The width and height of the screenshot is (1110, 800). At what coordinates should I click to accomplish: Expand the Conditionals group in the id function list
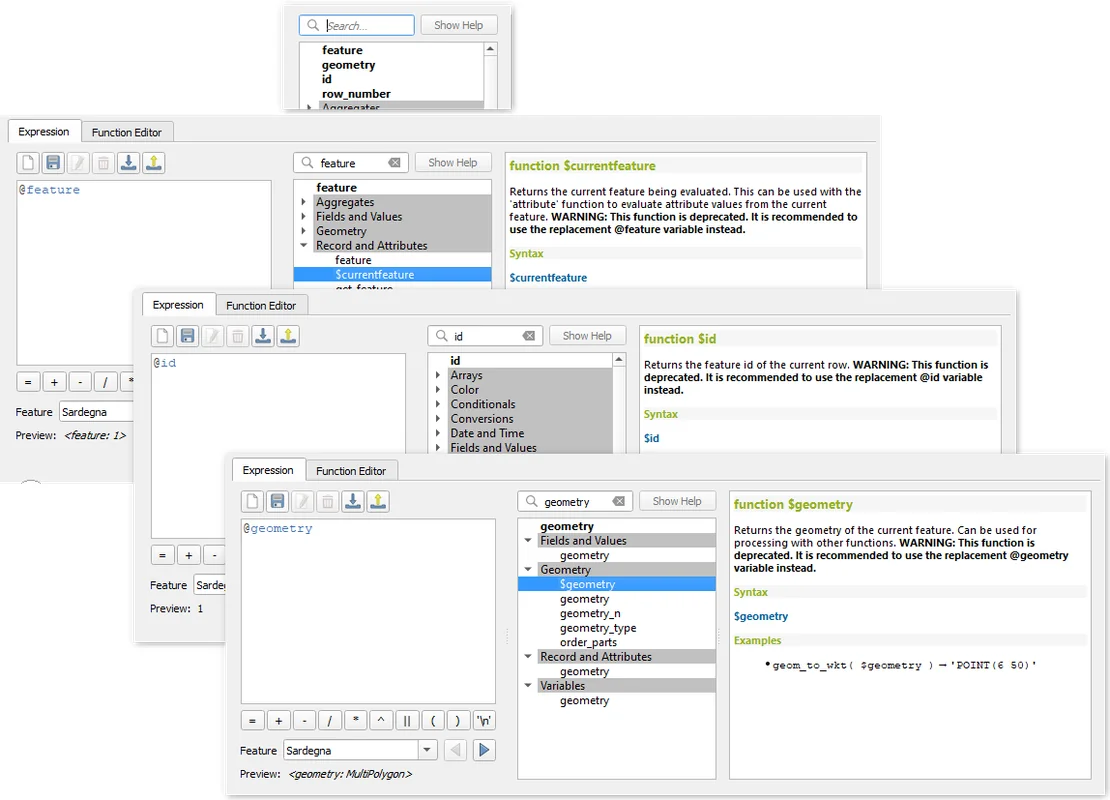pyautogui.click(x=438, y=404)
